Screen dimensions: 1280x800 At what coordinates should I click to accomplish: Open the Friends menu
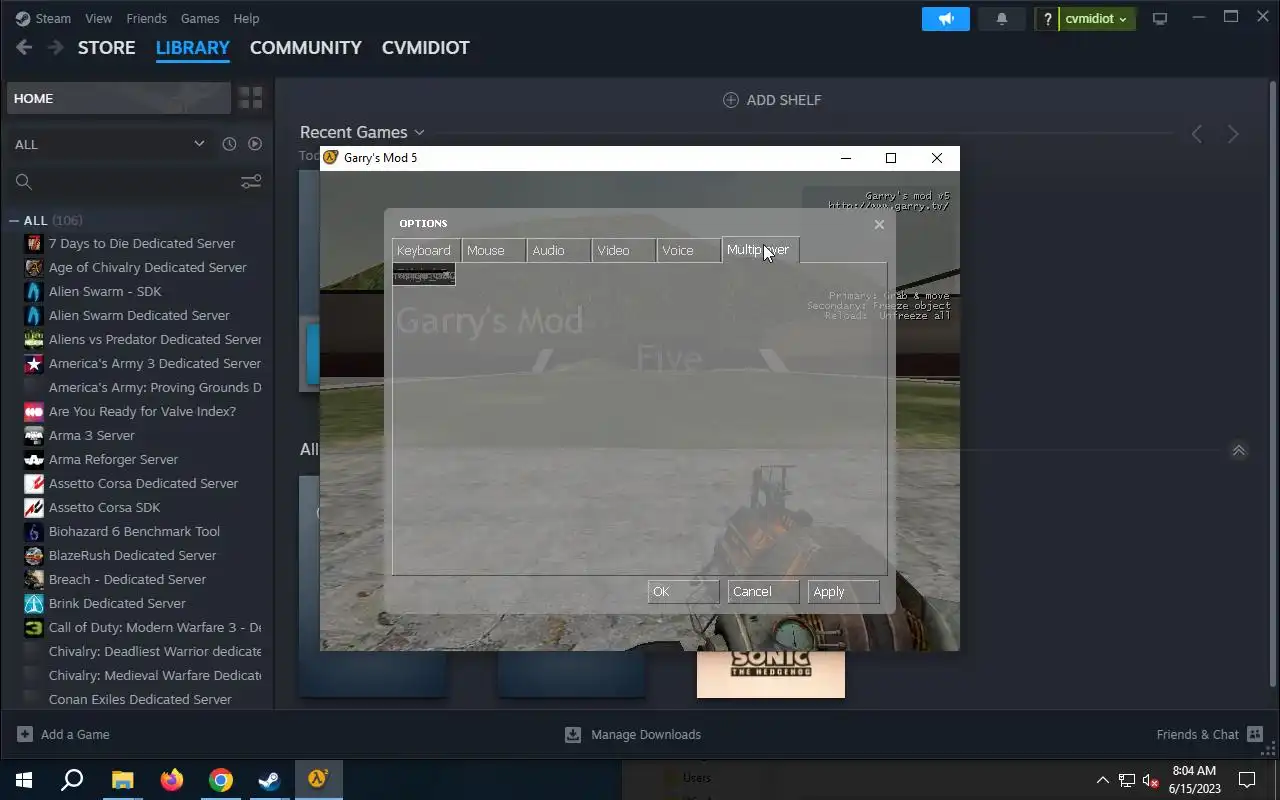(146, 18)
